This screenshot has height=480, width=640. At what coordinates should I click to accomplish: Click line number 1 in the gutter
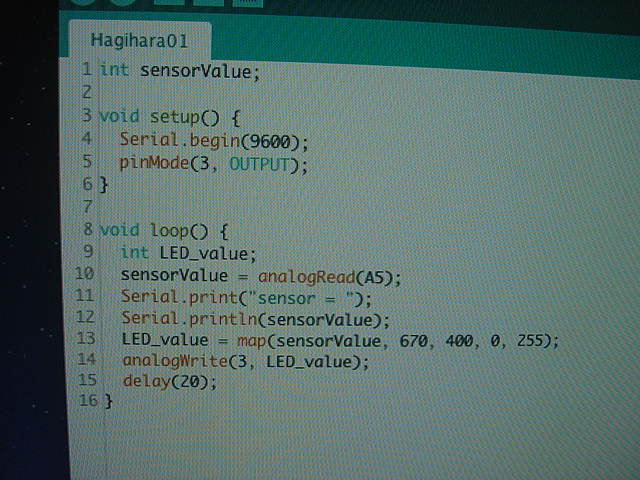(87, 69)
